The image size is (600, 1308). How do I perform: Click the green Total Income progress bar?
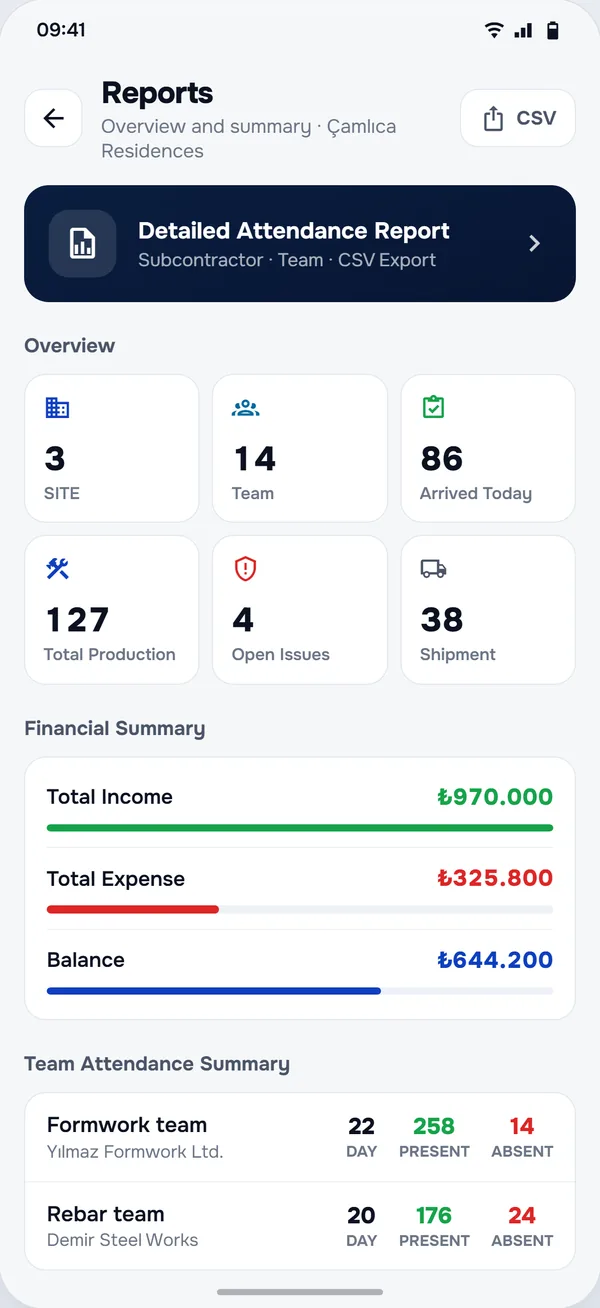tap(300, 828)
